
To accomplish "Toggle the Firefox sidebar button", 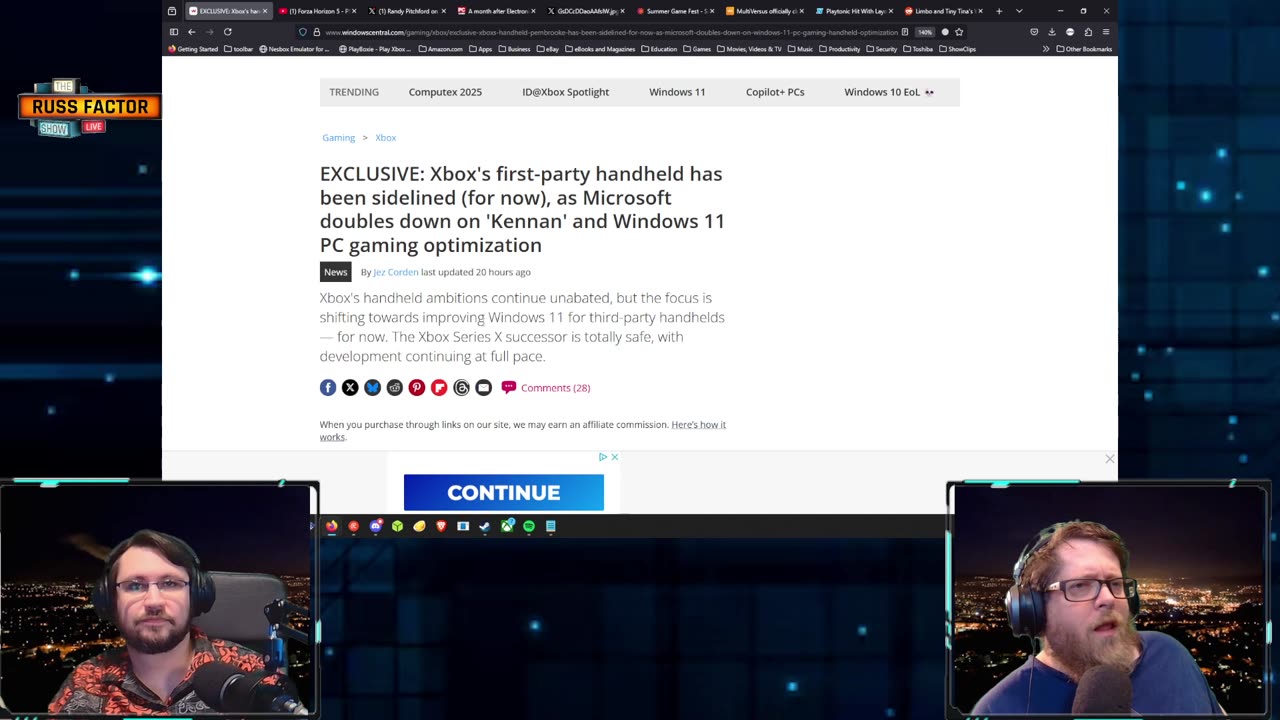I will [173, 32].
